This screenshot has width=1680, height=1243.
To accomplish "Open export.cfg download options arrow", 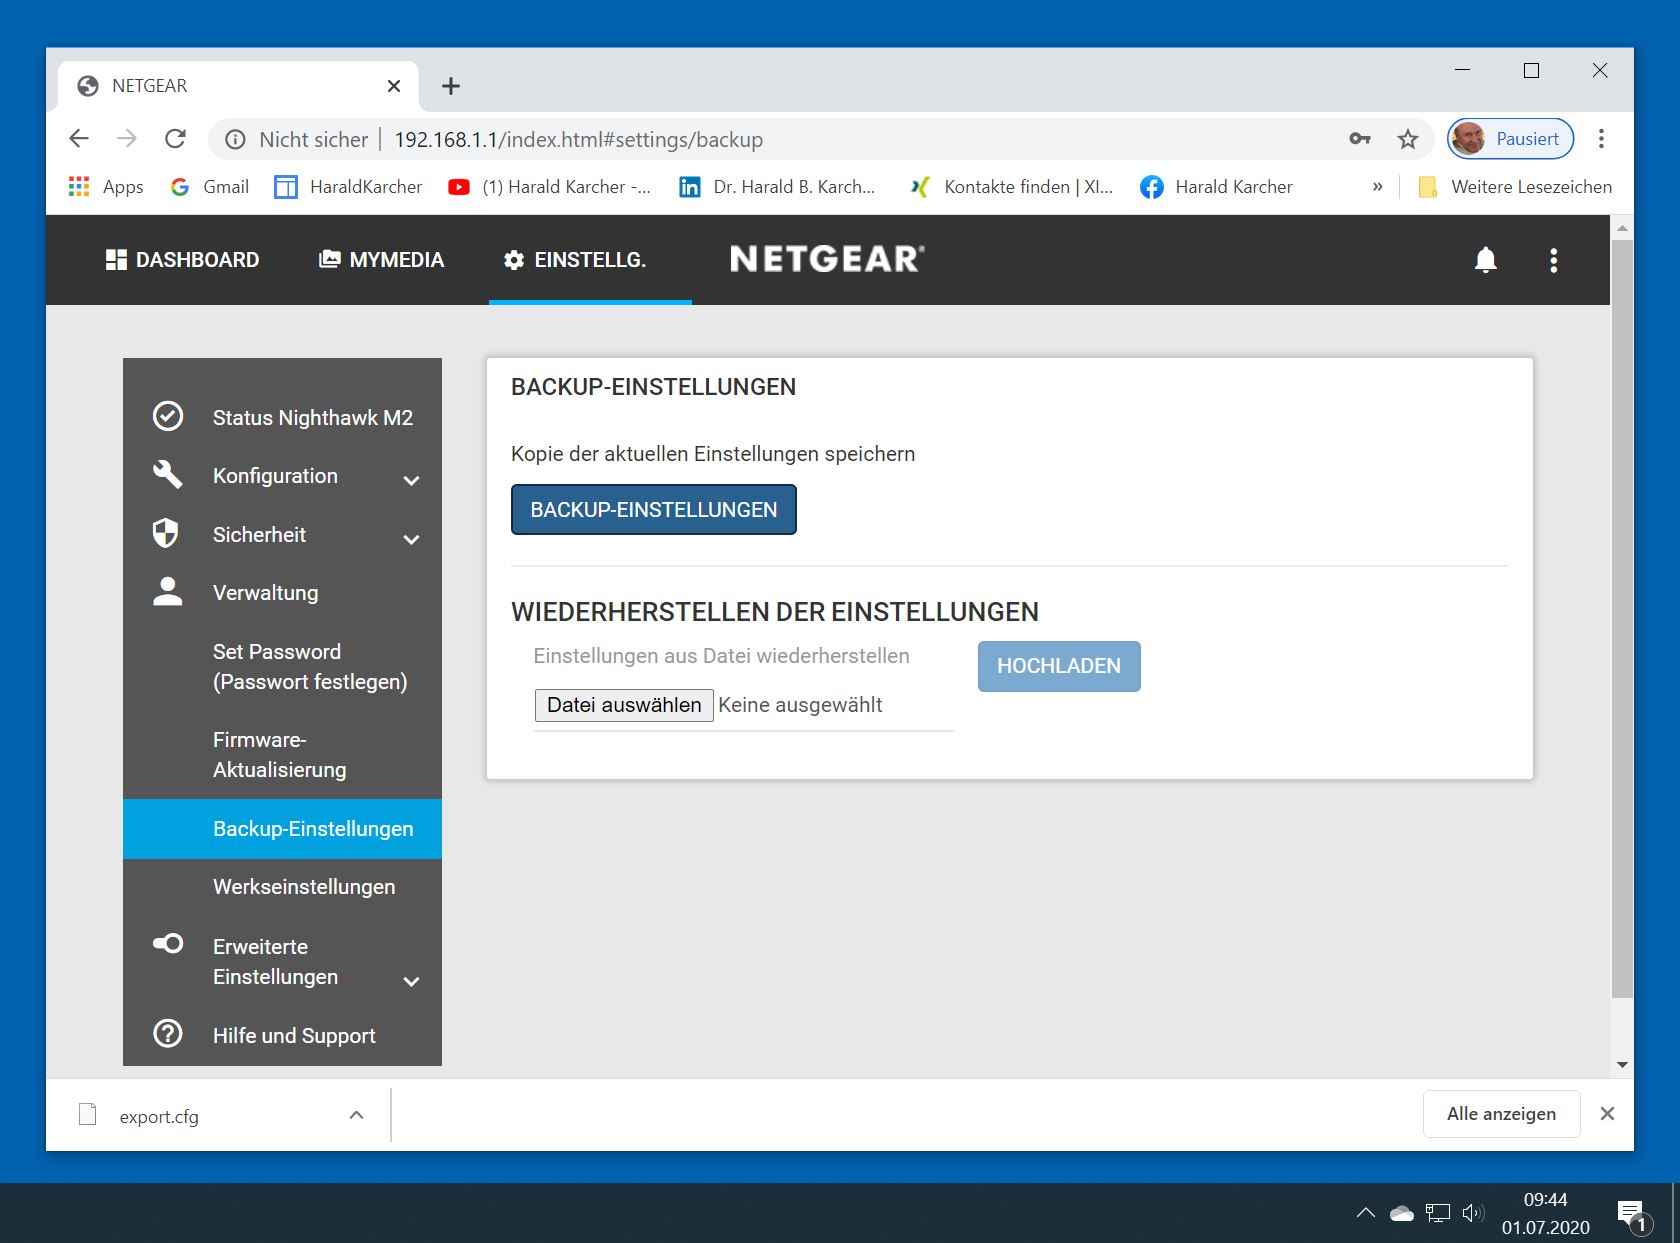I will (x=356, y=1115).
